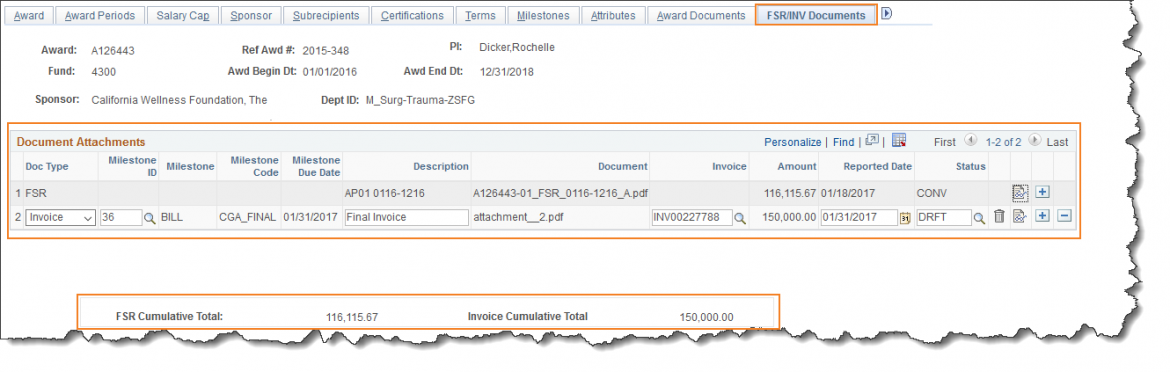Image resolution: width=1170 pixels, height=372 pixels.
Task: Sort by Milestone Code column header
Action: [x=254, y=165]
